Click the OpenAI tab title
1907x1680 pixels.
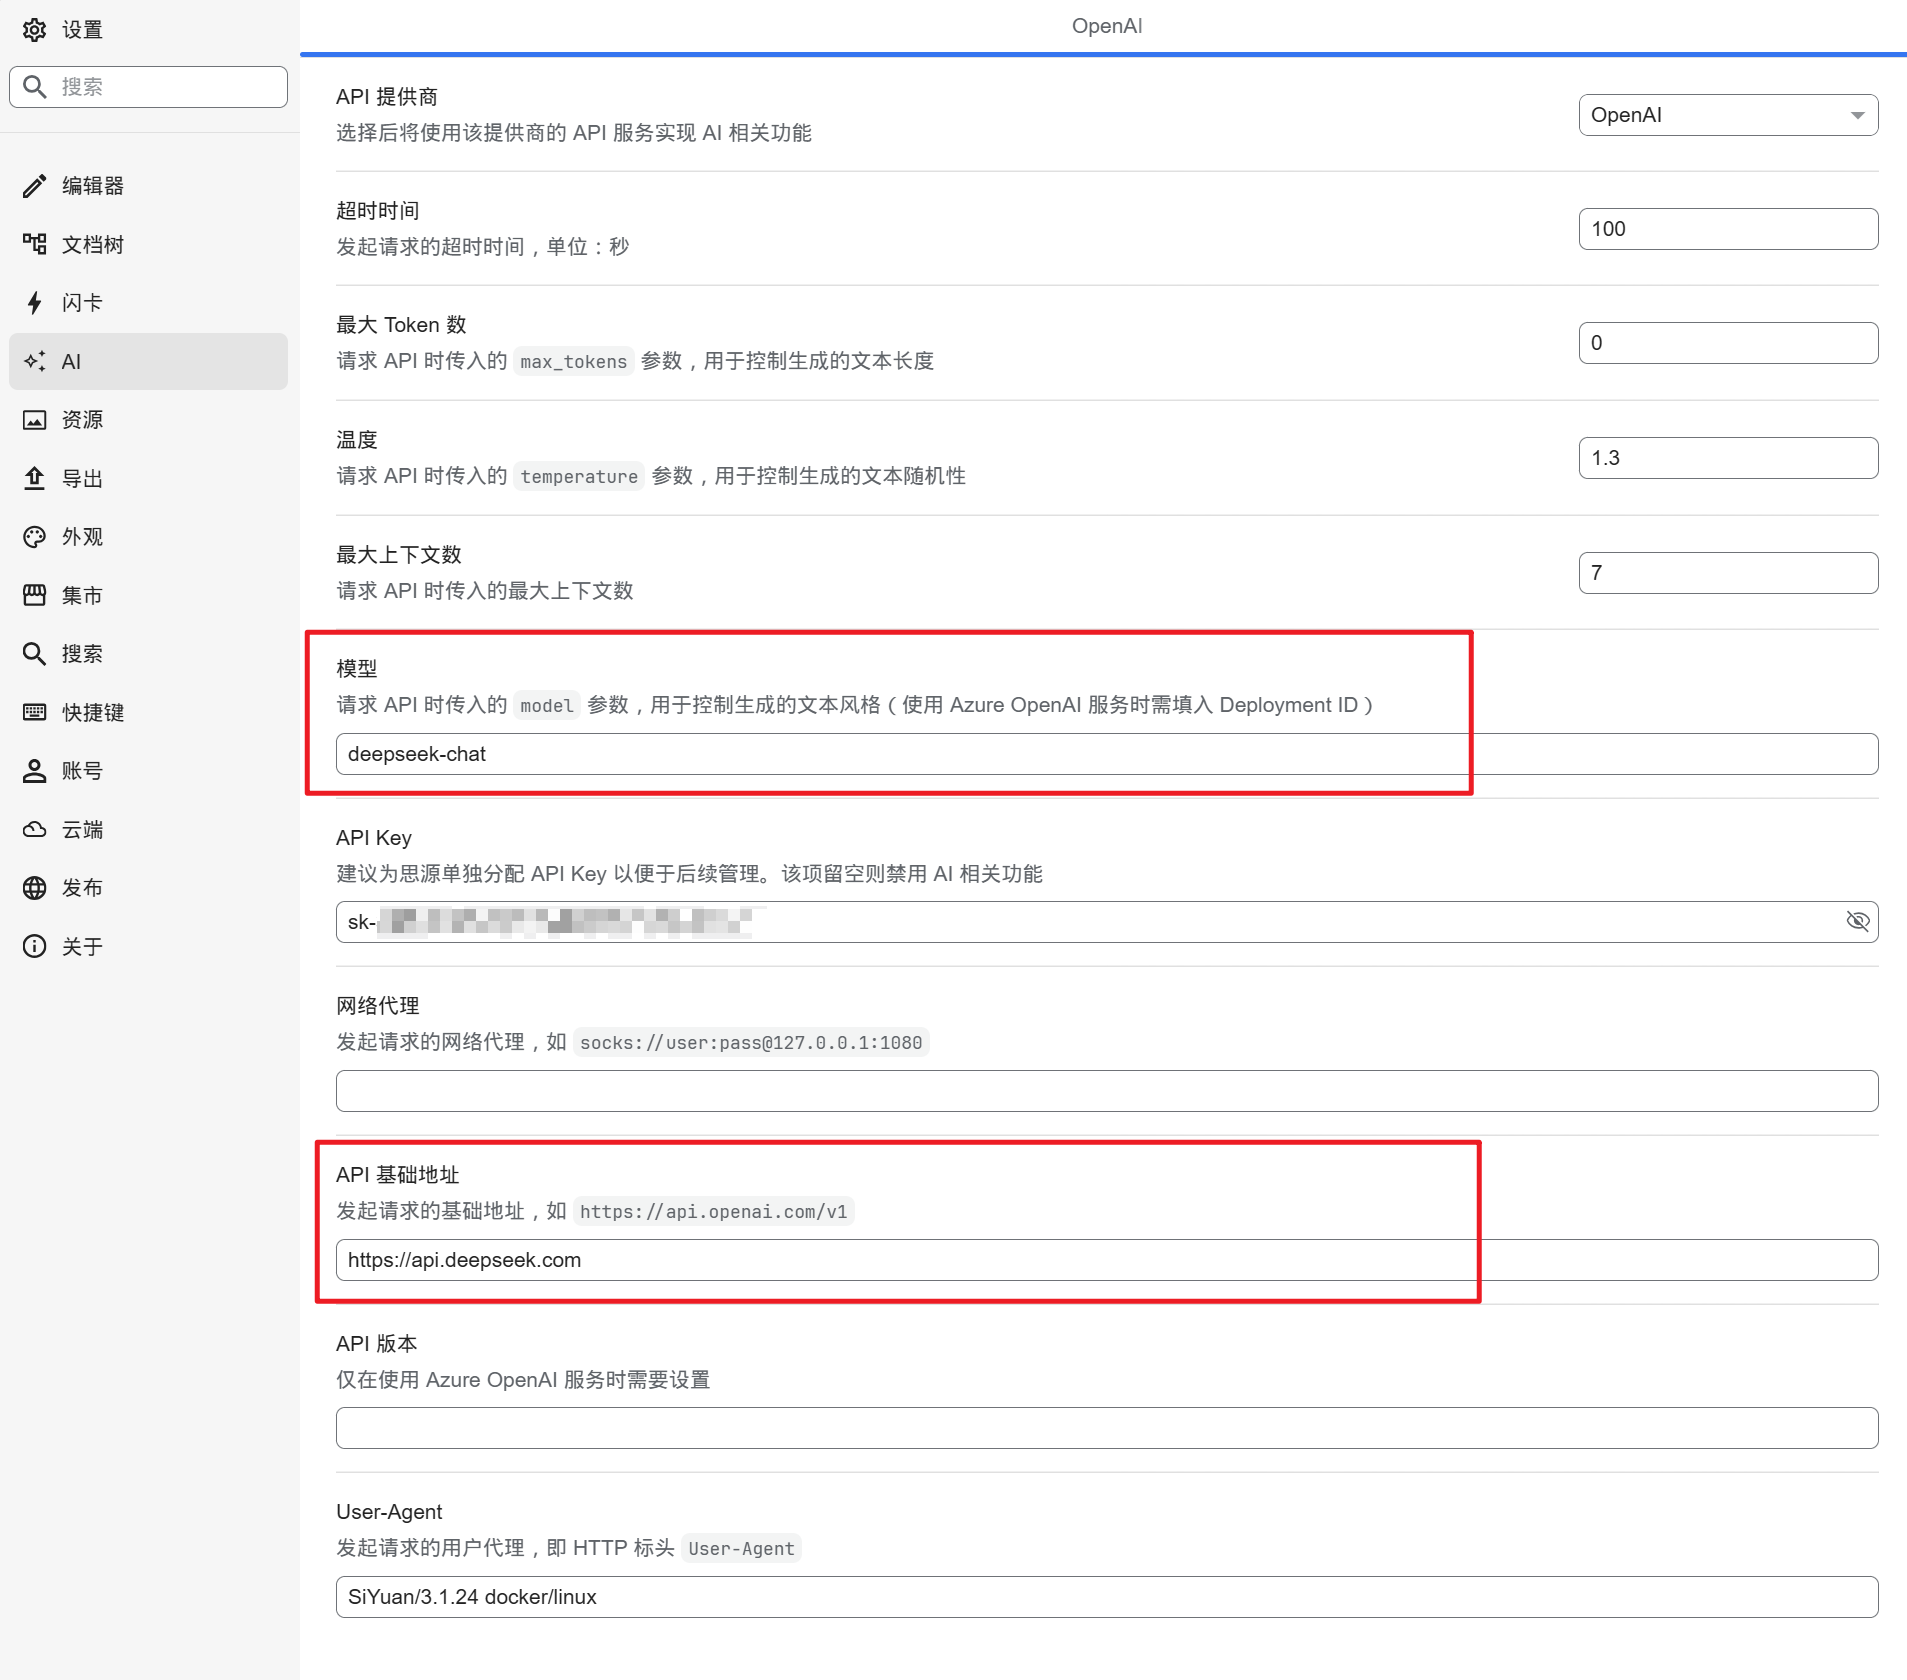1107,26
